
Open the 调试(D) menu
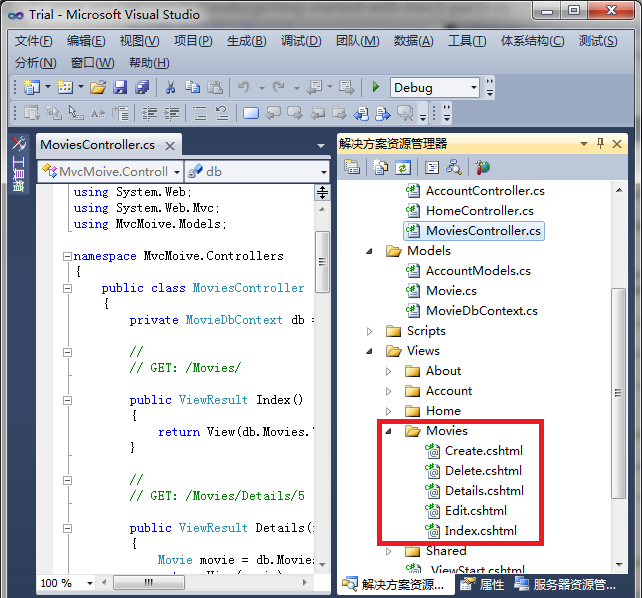pos(301,41)
